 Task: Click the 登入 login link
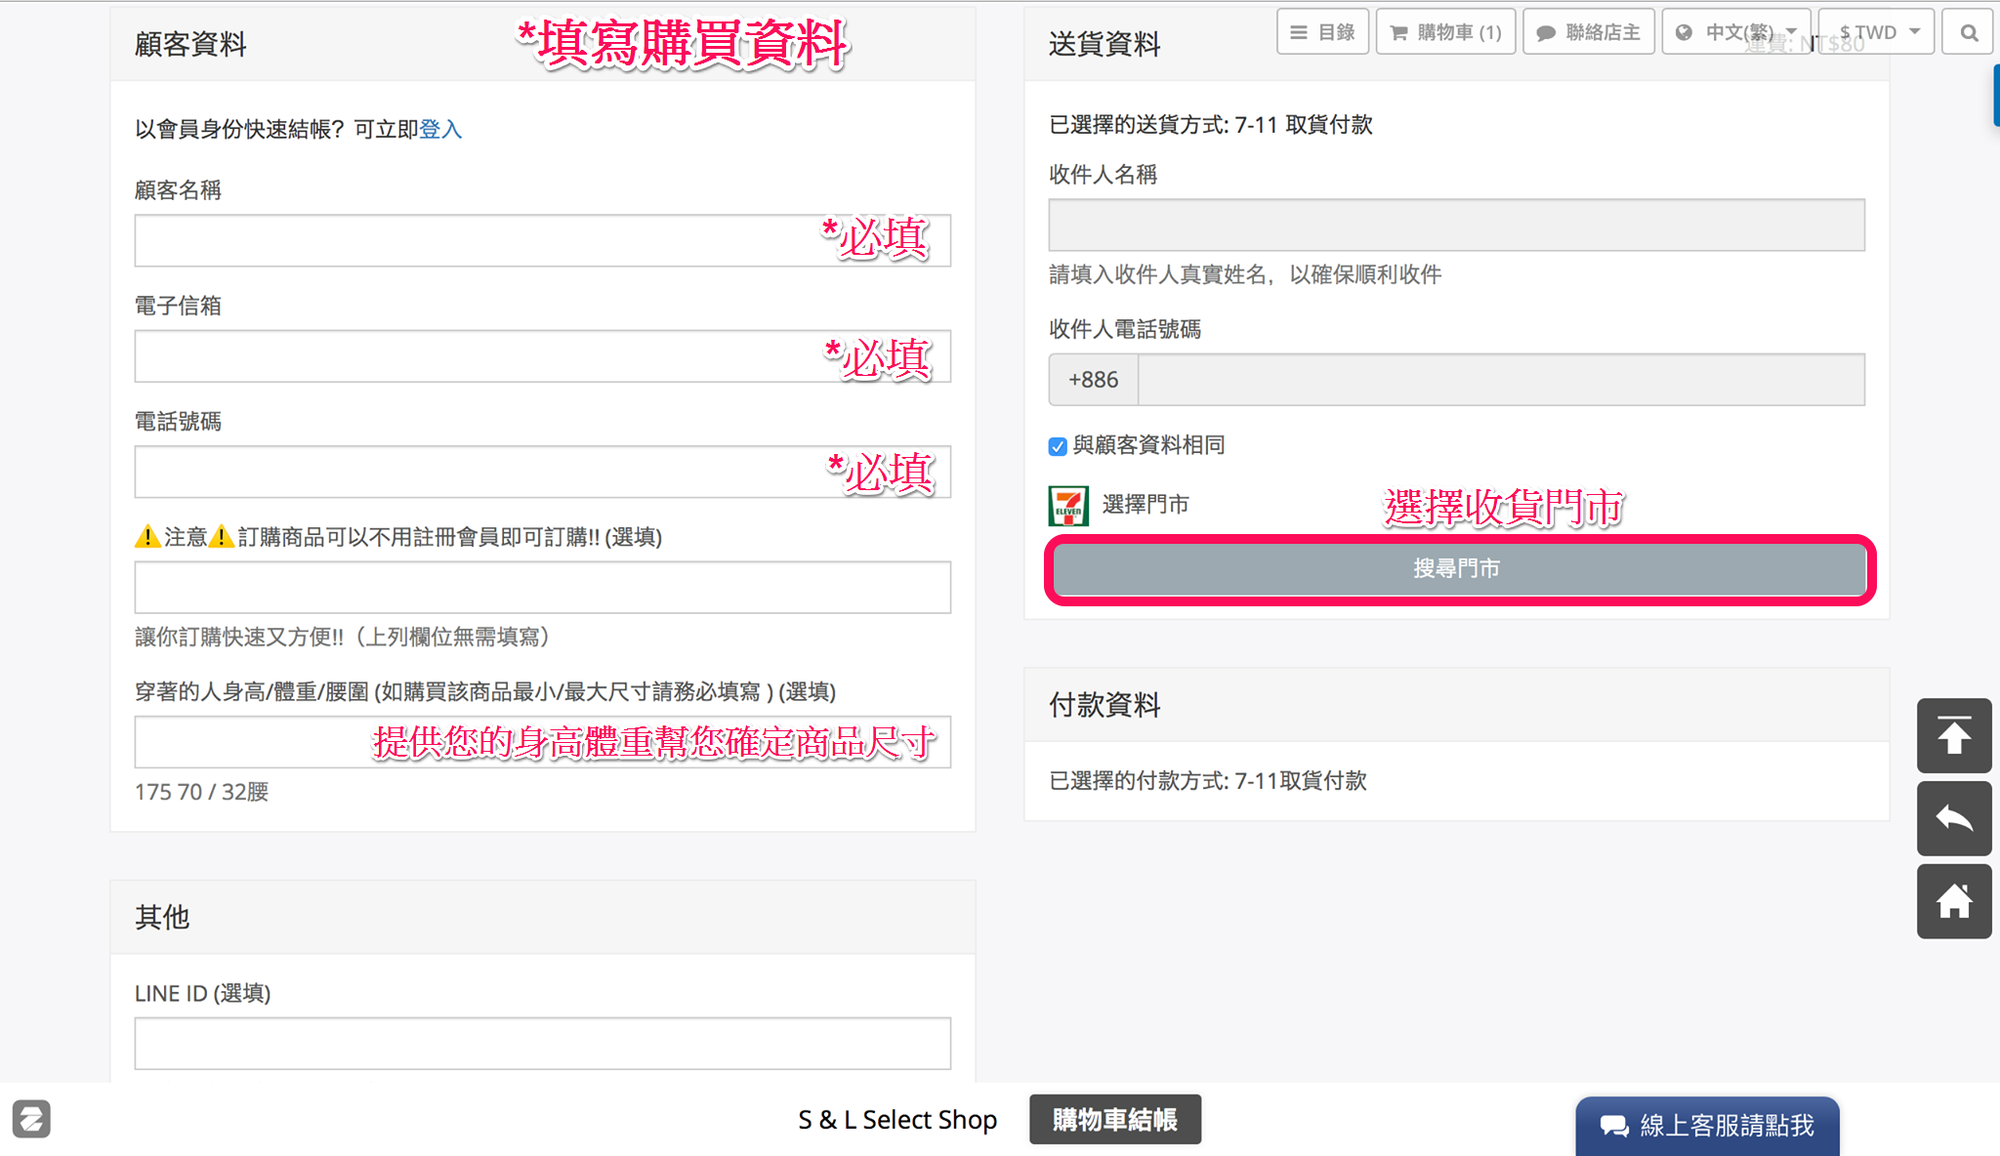coord(440,129)
